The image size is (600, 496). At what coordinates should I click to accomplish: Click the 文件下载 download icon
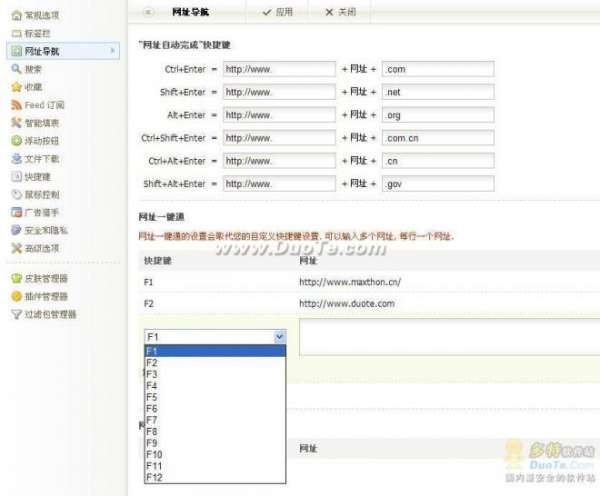[16, 159]
